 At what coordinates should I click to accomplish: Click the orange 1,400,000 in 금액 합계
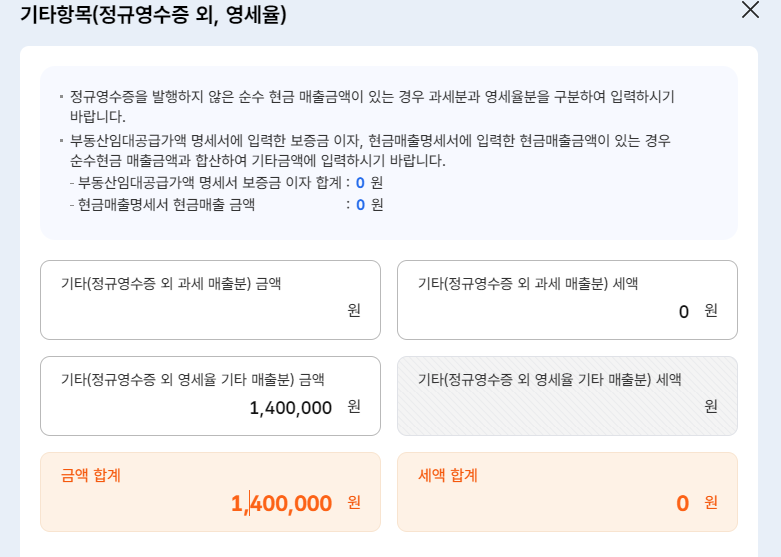281,503
